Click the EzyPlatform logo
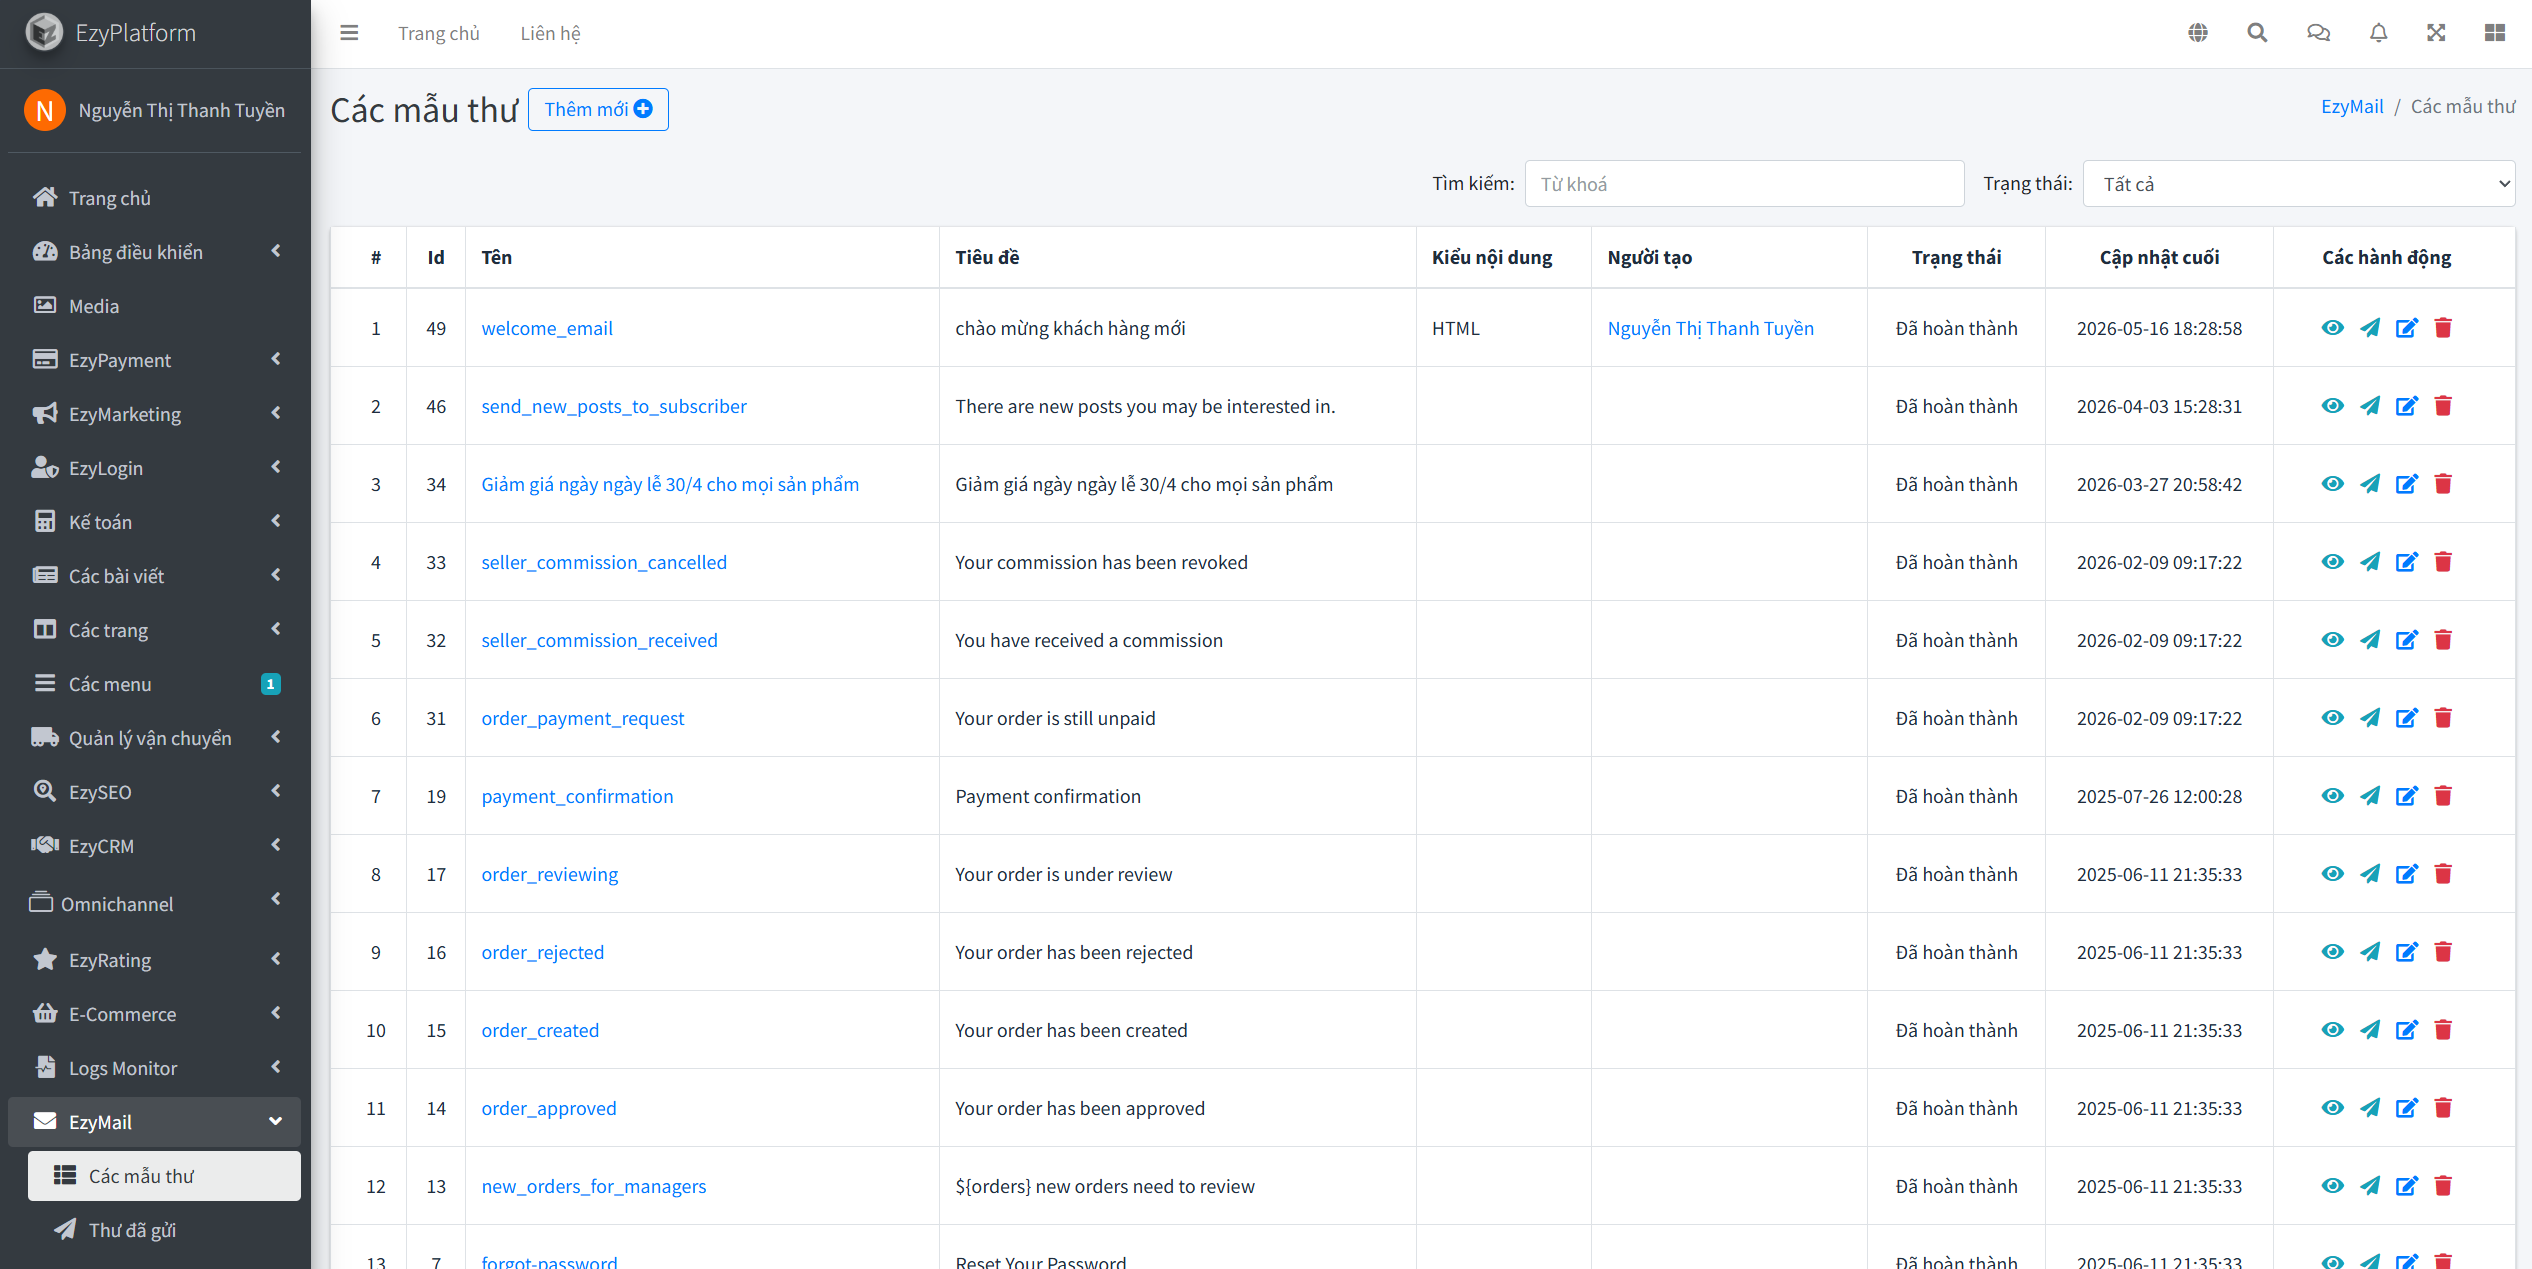Screen dimensions: 2532x1269 point(44,32)
